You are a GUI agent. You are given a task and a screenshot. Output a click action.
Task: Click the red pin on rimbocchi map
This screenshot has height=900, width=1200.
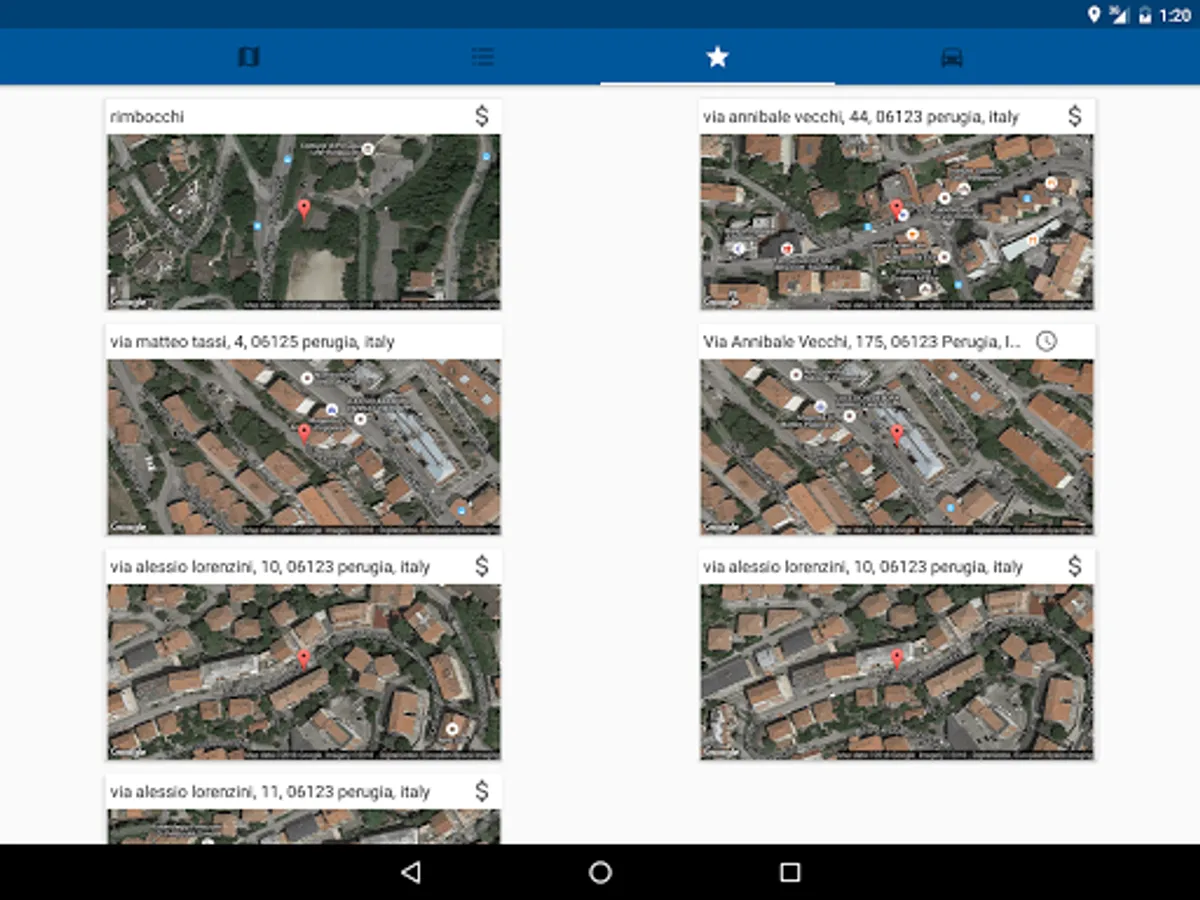pos(304,209)
